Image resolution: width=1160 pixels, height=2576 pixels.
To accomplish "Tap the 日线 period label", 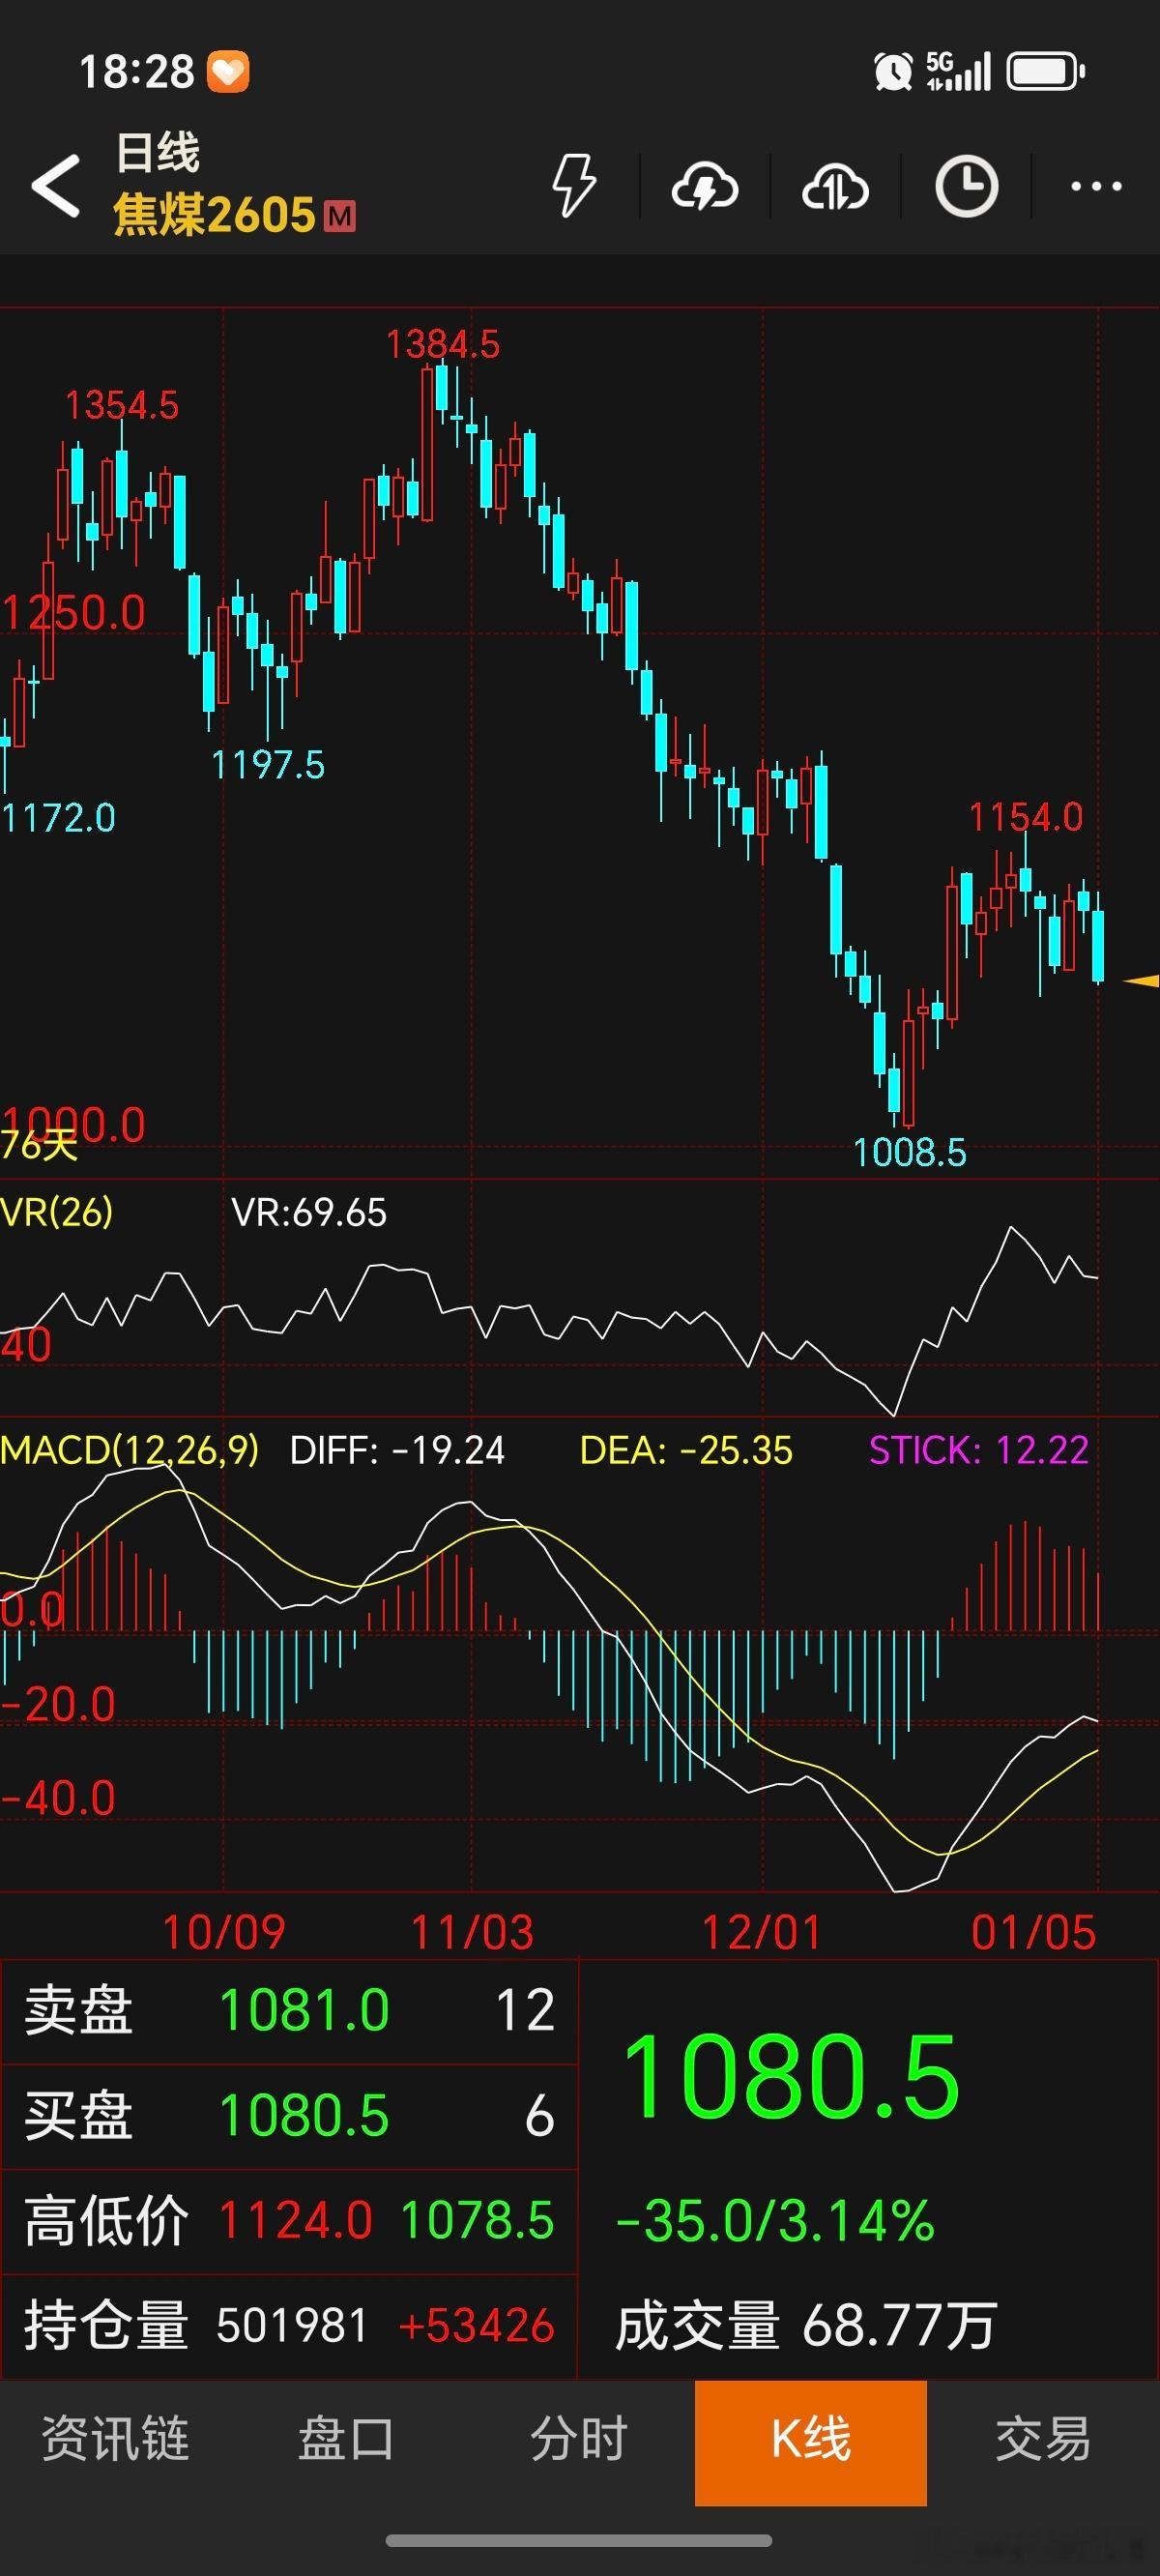I will point(158,153).
